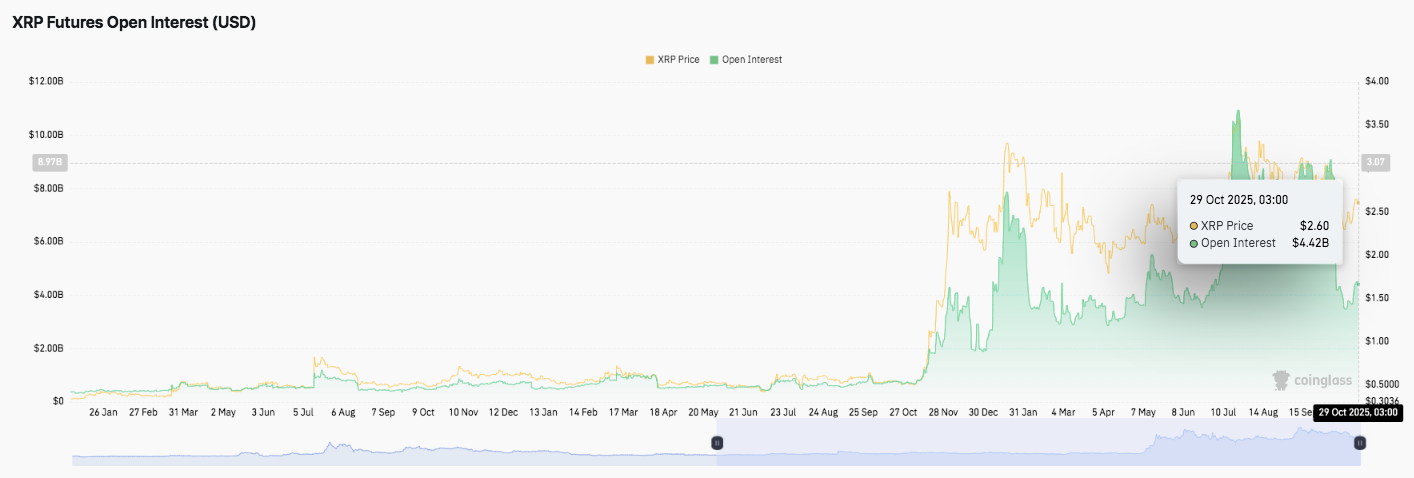Click the $4.42B Open Interest tooltip value
This screenshot has width=1414, height=478.
tap(1309, 243)
